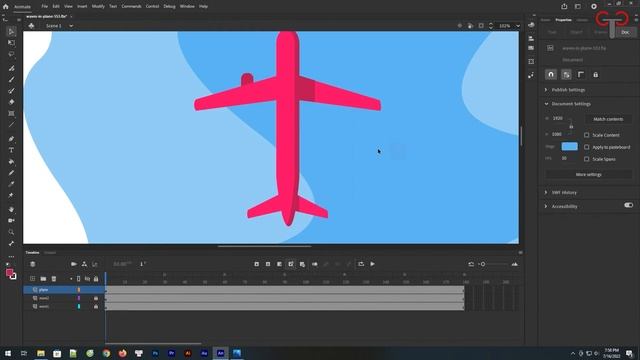Open the Control menu
640x360 pixels.
(152, 7)
